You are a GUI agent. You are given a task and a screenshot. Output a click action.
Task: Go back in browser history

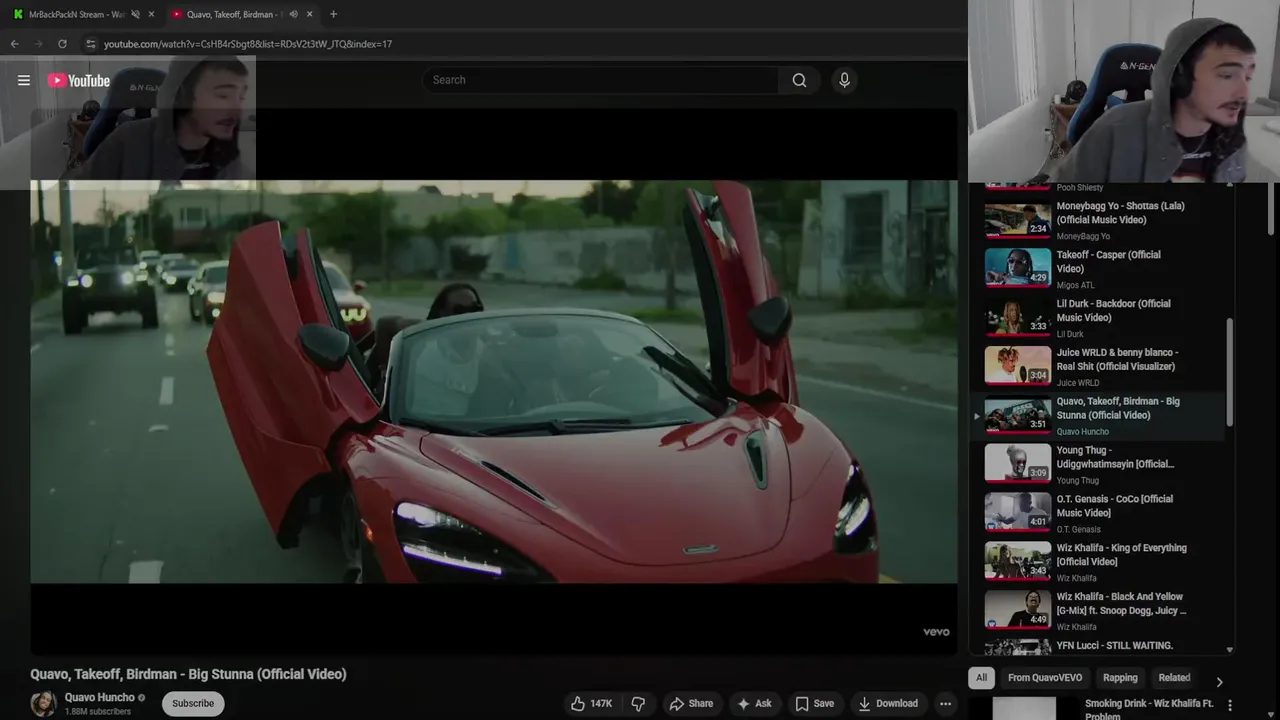(14, 44)
